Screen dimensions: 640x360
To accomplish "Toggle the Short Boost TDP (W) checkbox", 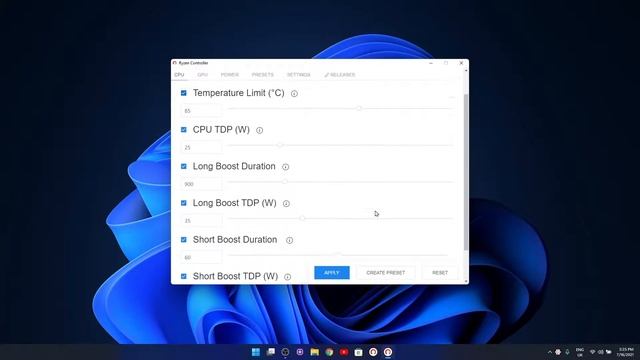I will click(184, 276).
